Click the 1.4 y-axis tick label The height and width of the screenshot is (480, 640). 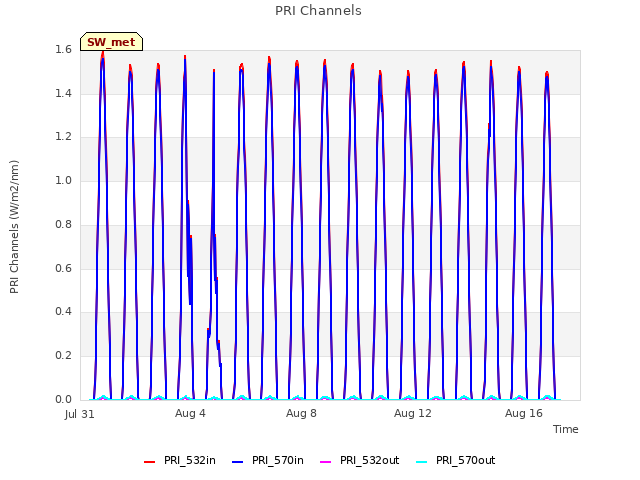[x=63, y=93]
